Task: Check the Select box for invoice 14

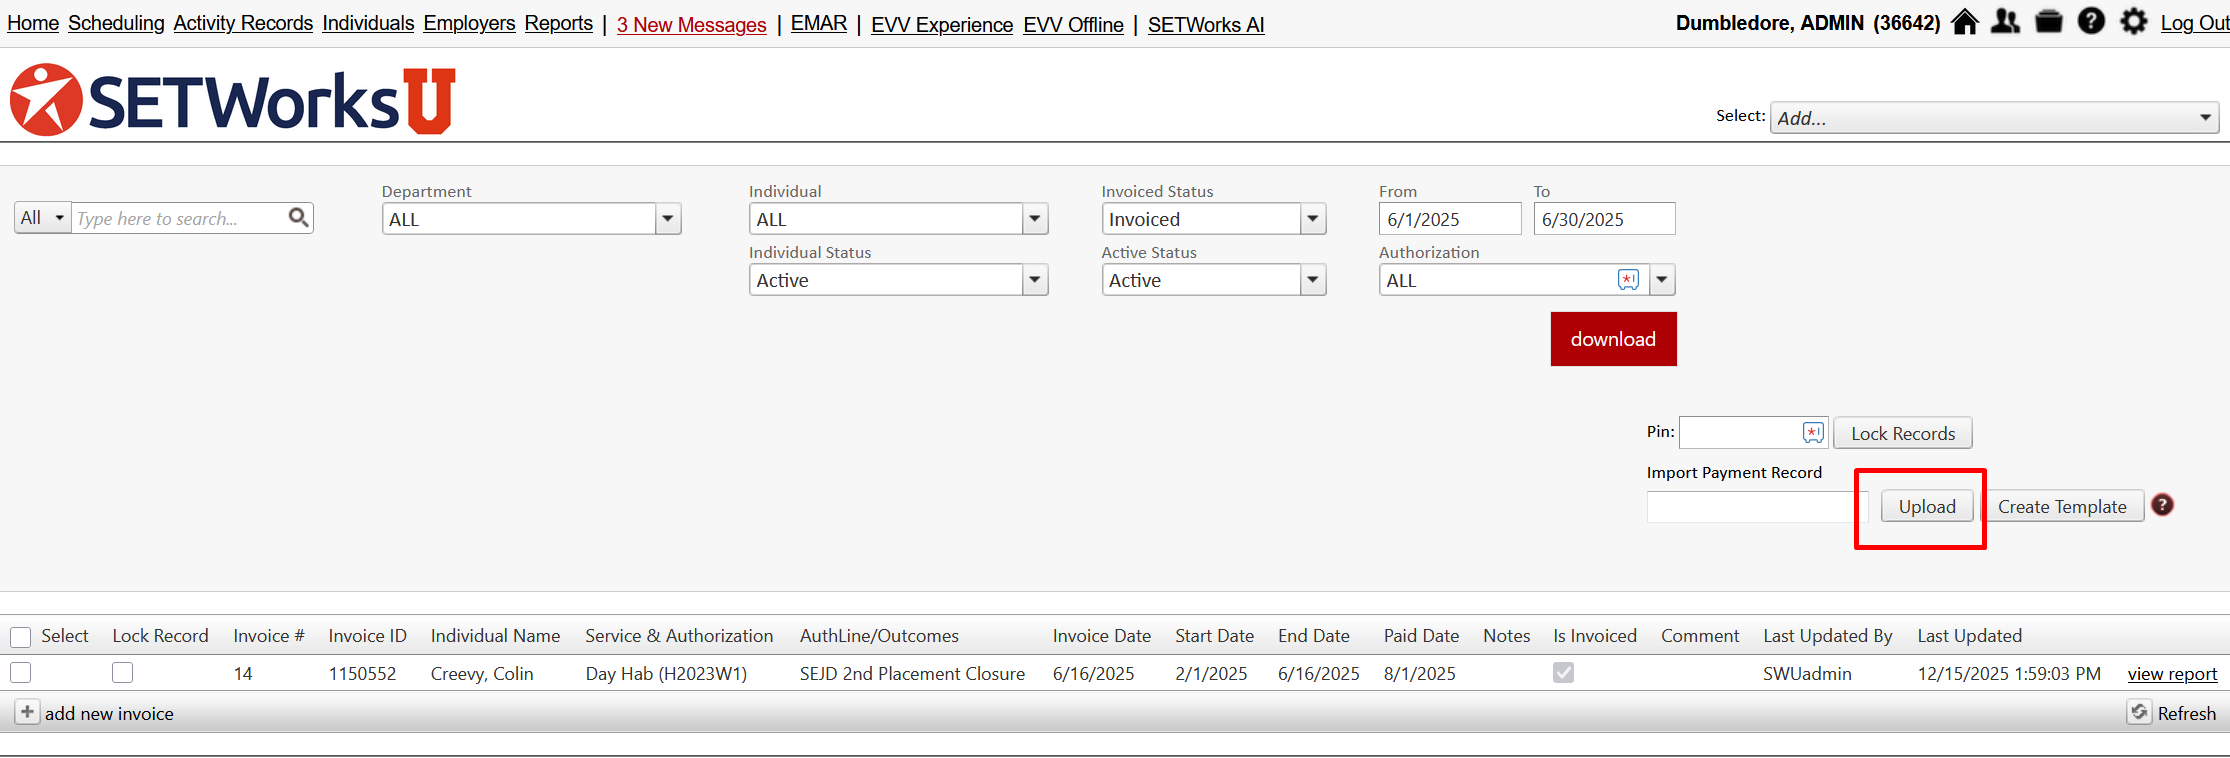Action: (21, 673)
